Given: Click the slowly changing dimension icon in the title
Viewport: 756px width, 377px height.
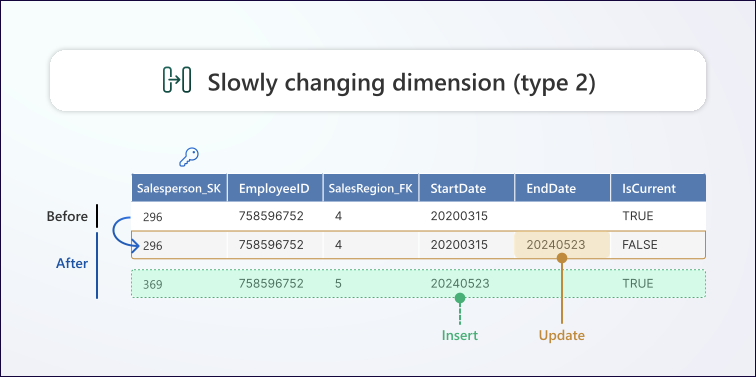Looking at the screenshot, I should click(176, 80).
